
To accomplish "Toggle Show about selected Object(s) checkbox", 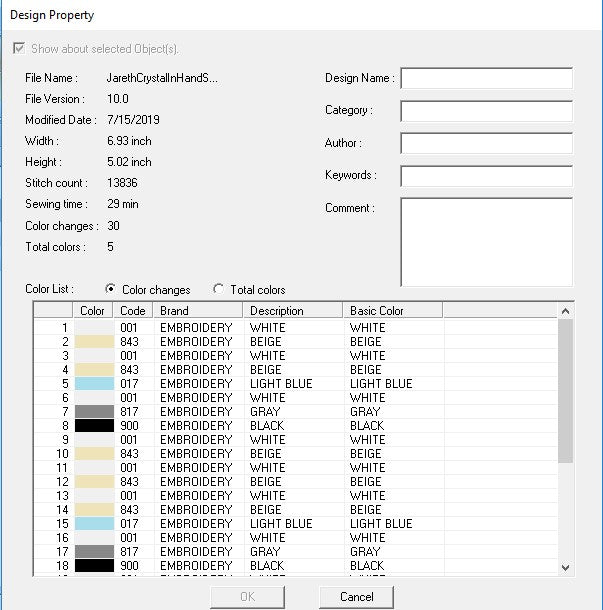I will click(x=19, y=49).
